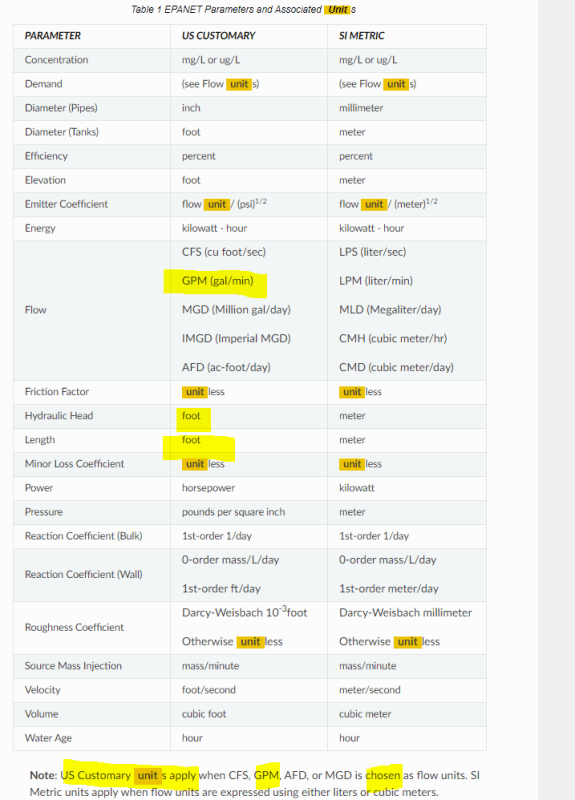Select the Elevation row label
This screenshot has height=800, width=575.
(x=45, y=180)
